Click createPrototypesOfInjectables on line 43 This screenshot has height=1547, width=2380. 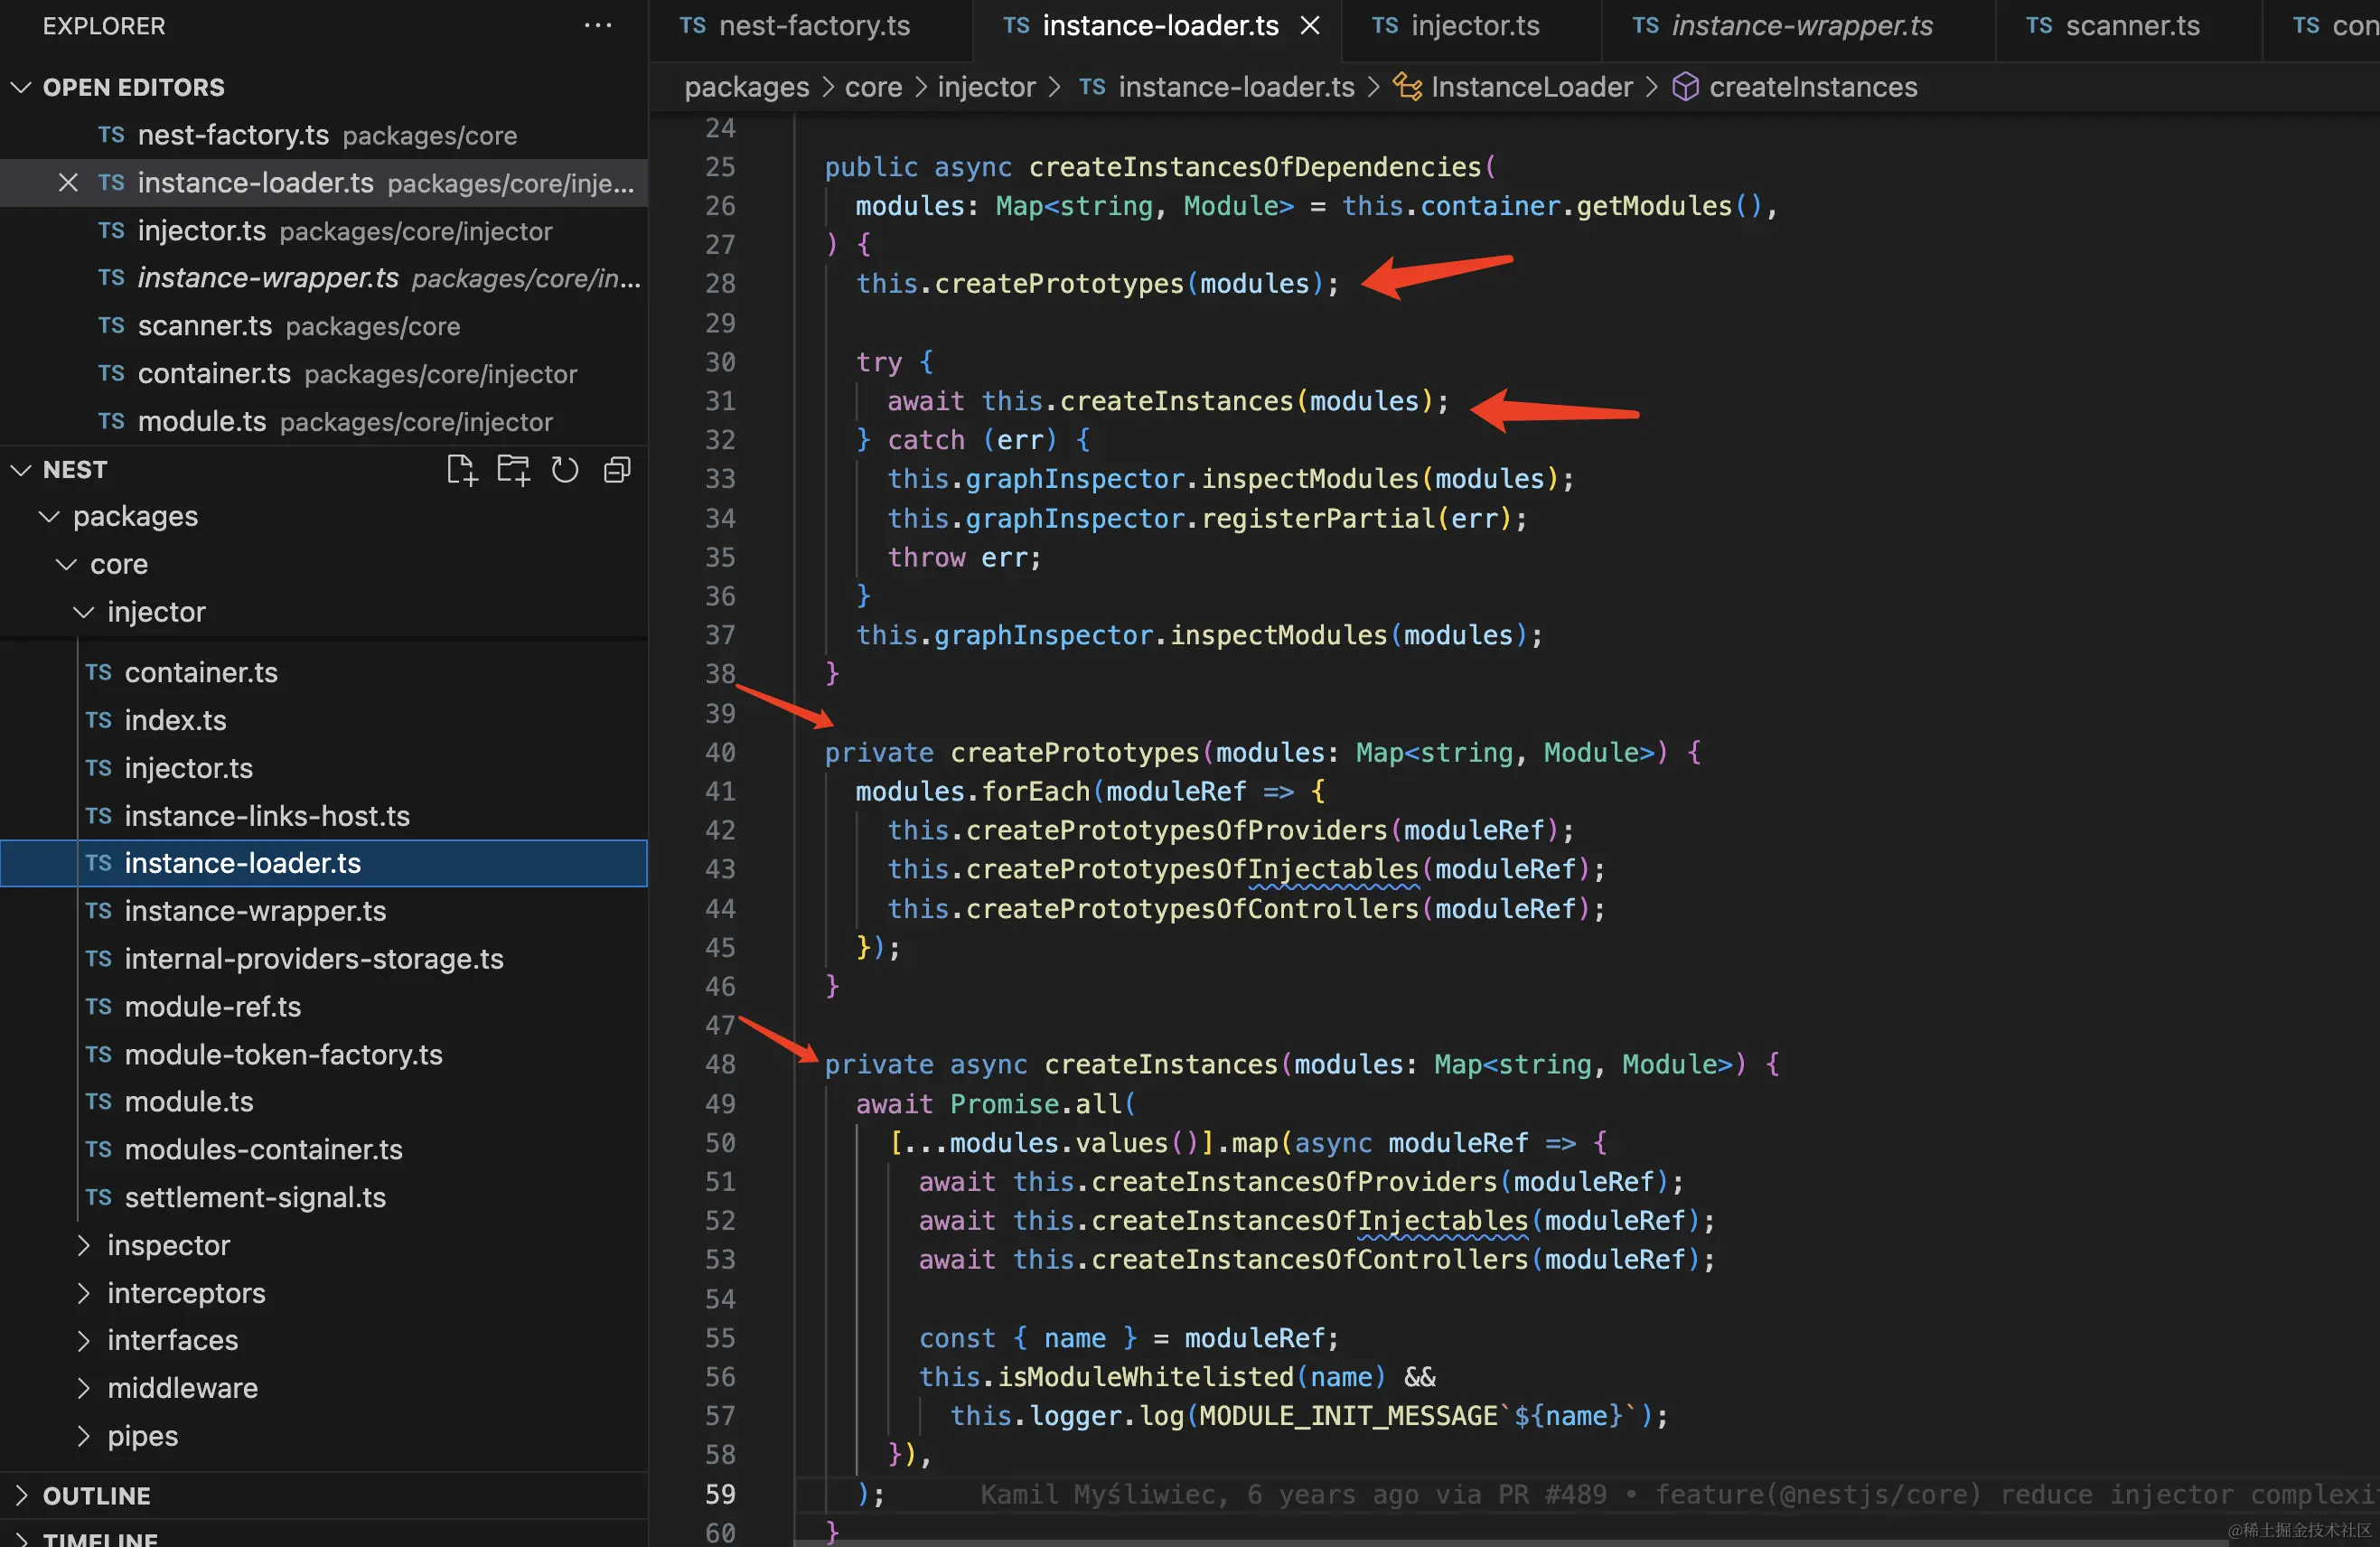(1192, 869)
